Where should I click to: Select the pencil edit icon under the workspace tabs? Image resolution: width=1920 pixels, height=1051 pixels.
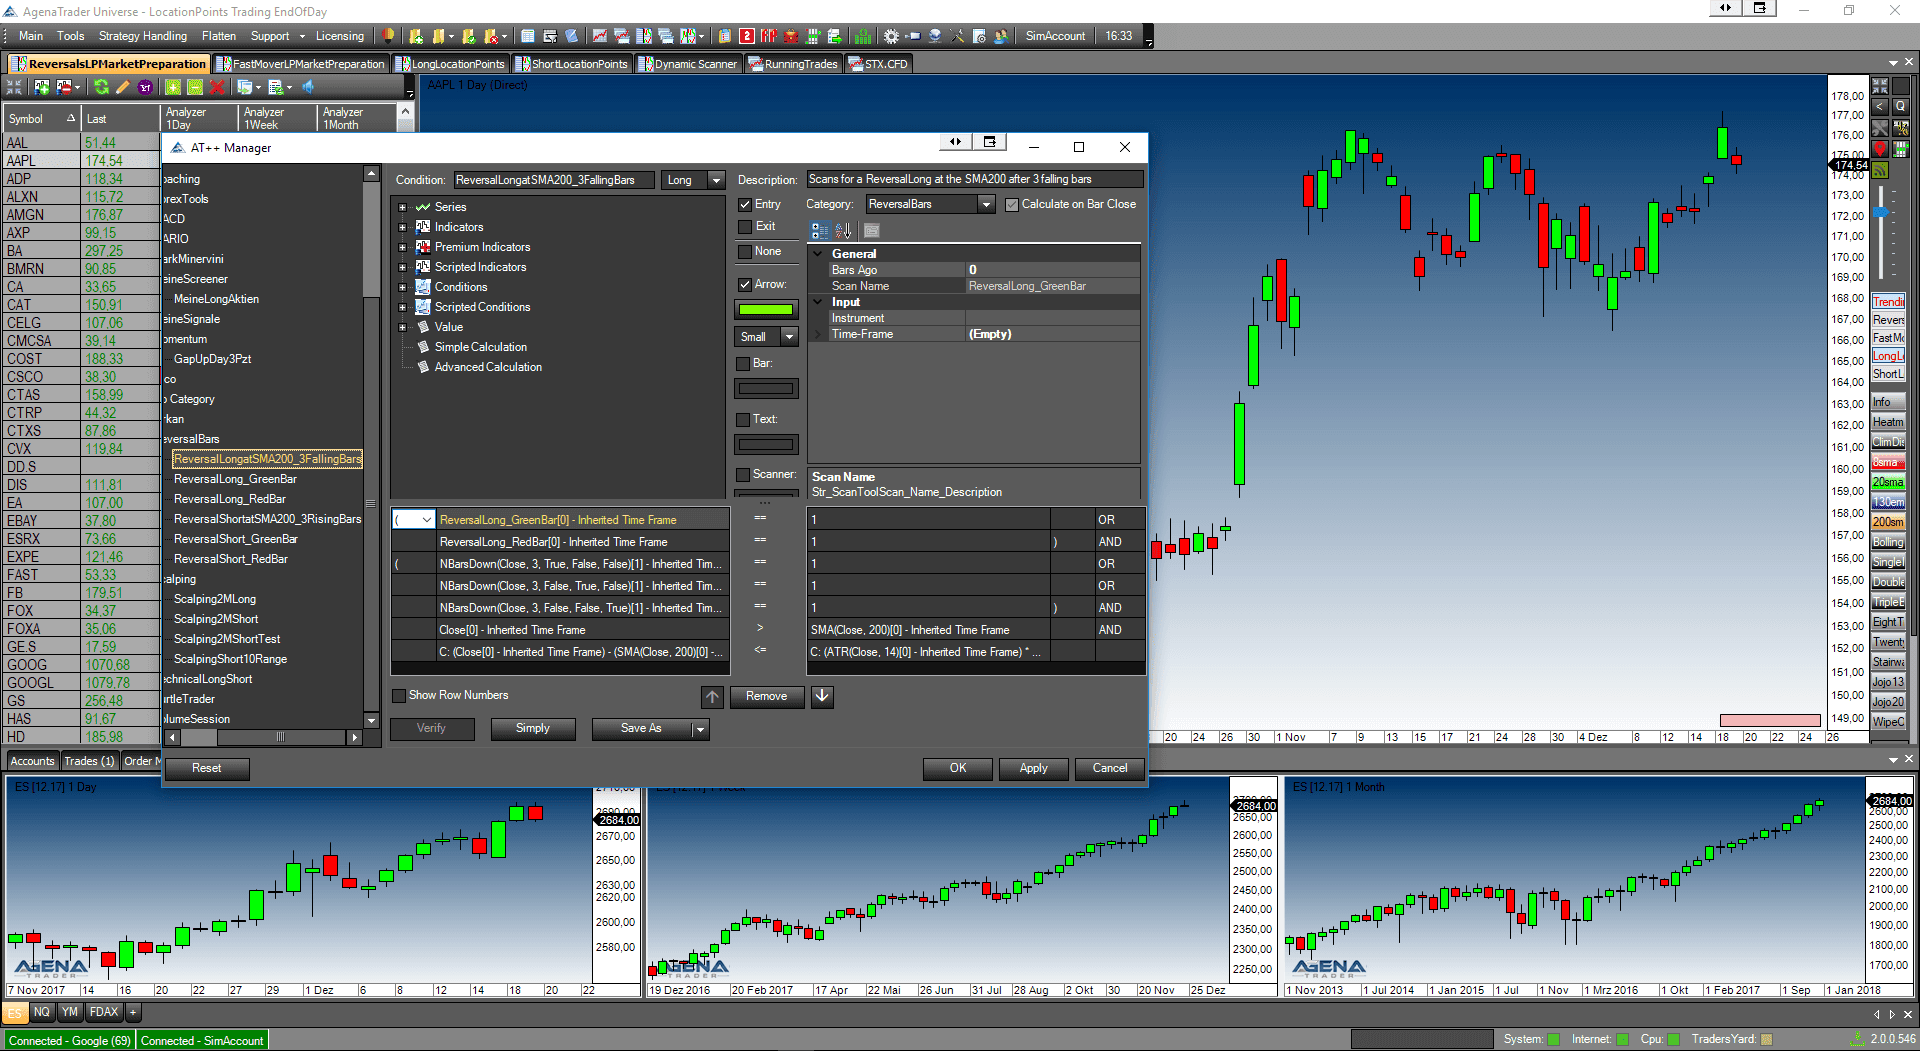(121, 88)
